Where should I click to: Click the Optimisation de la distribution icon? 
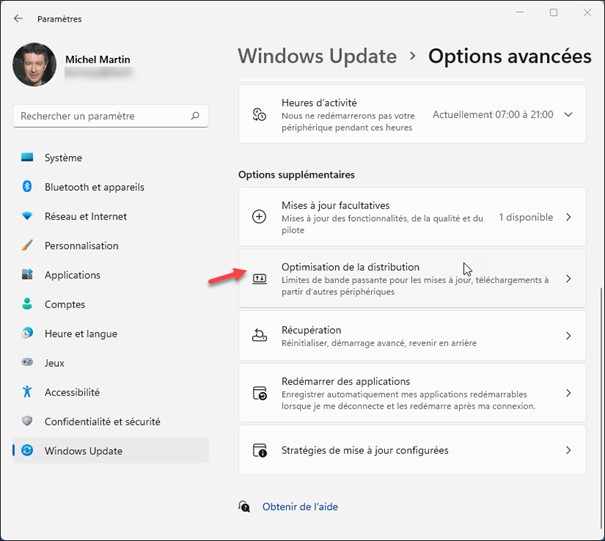coord(260,279)
